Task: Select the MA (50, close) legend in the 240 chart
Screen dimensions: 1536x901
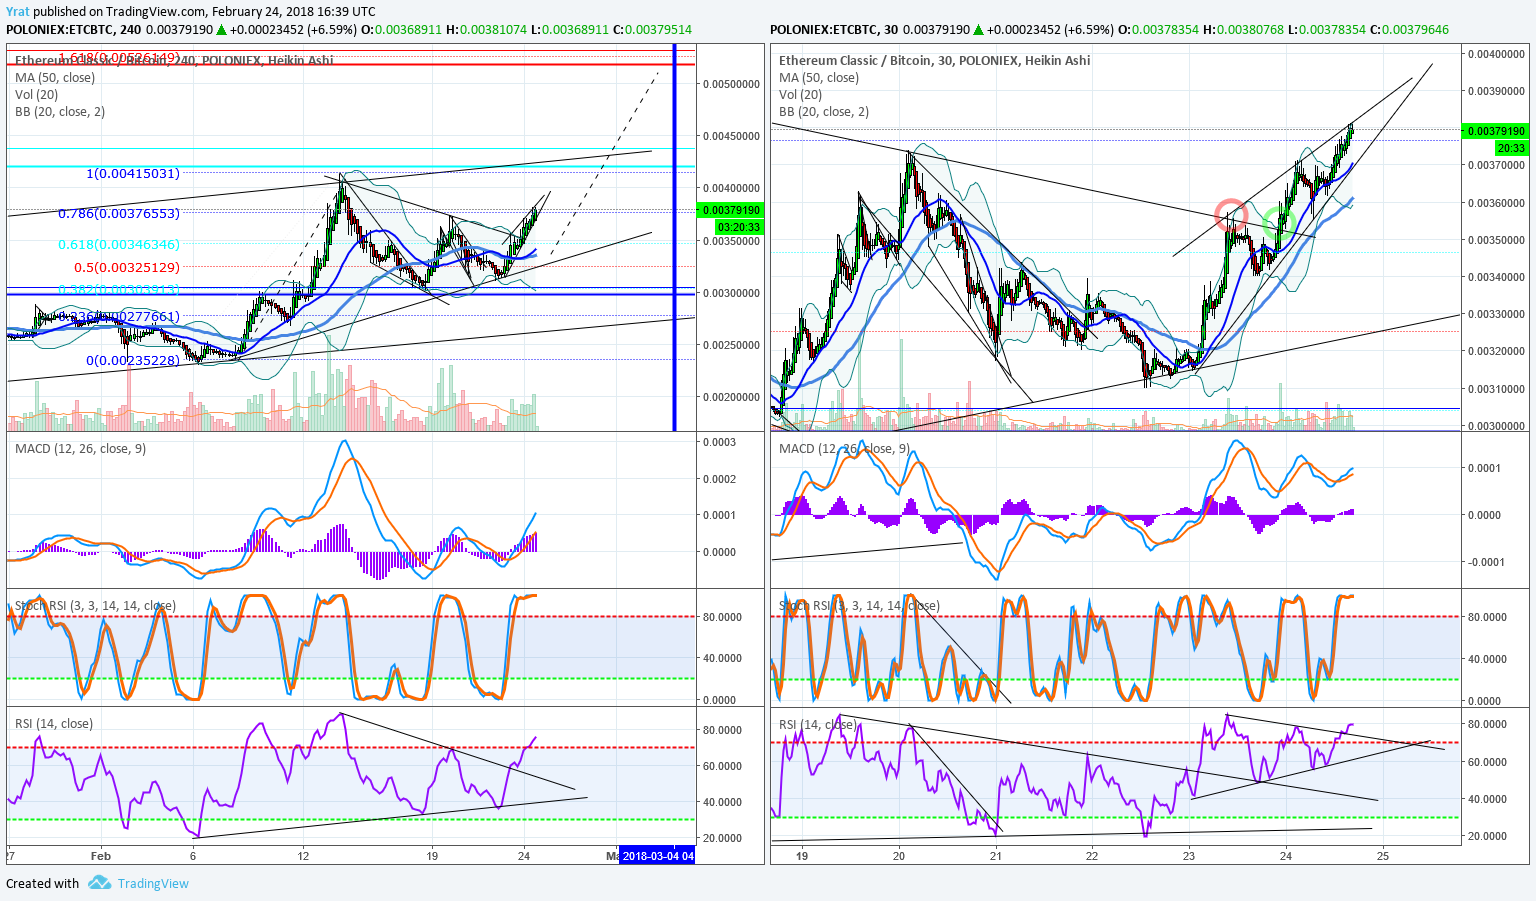Action: 55,77
